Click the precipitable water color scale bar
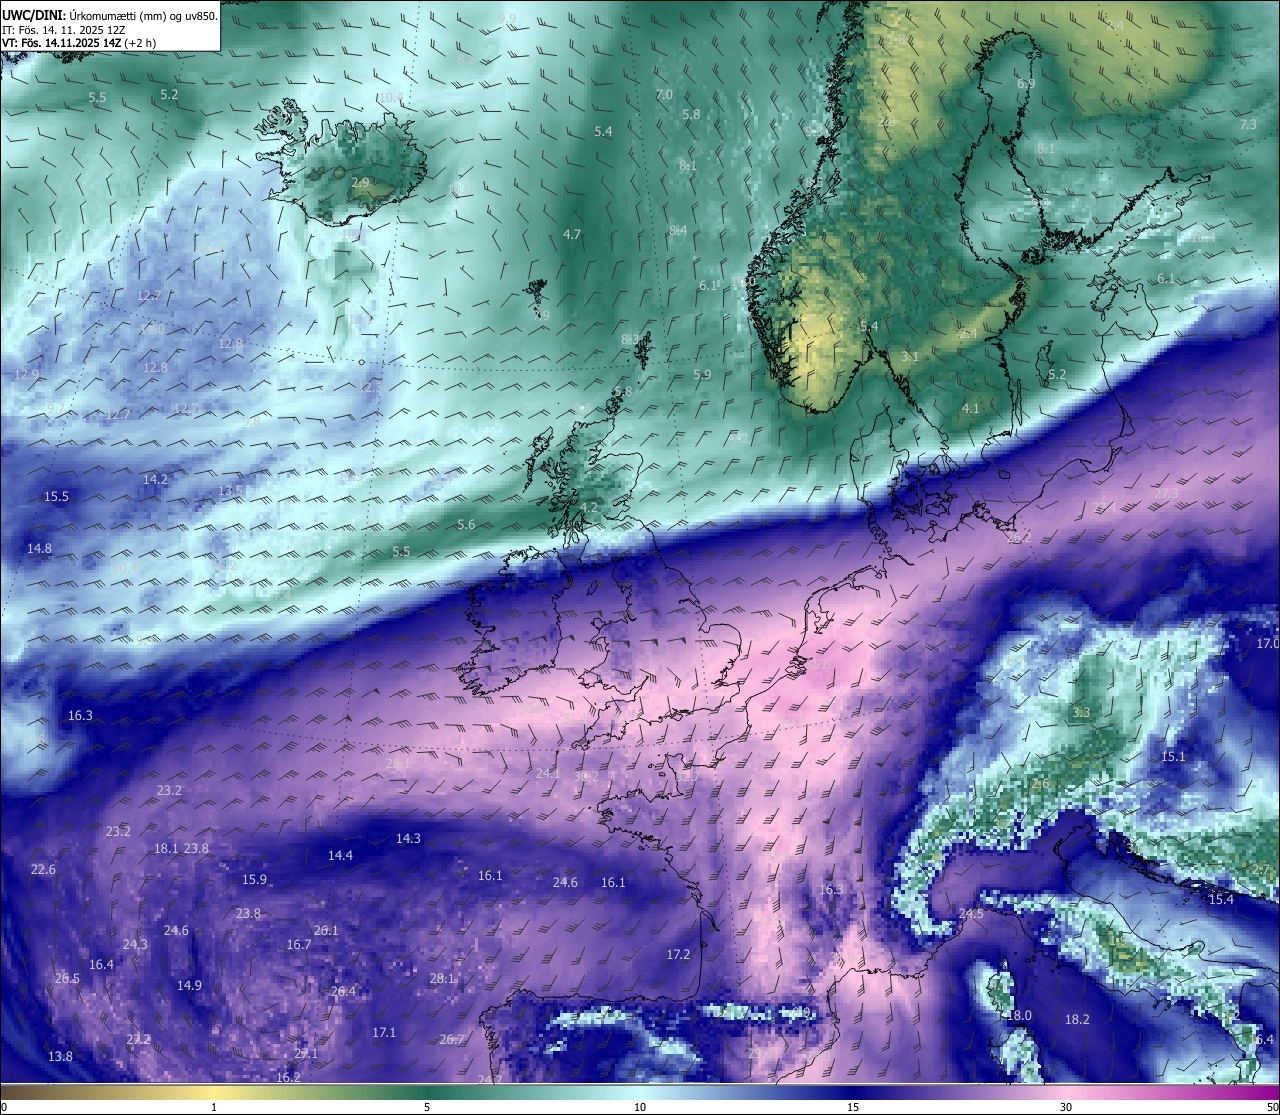The width and height of the screenshot is (1280, 1115). click(x=640, y=1093)
